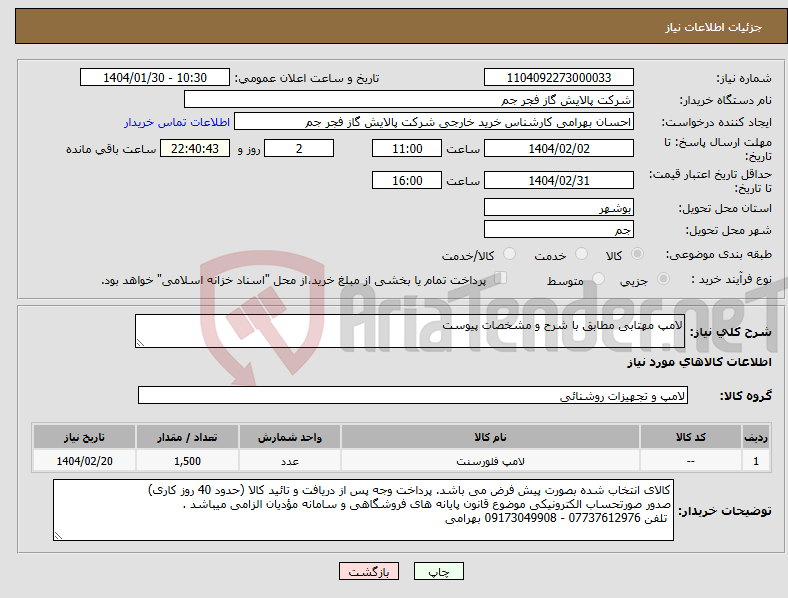Click the delivery province field بوشهر

558,207
